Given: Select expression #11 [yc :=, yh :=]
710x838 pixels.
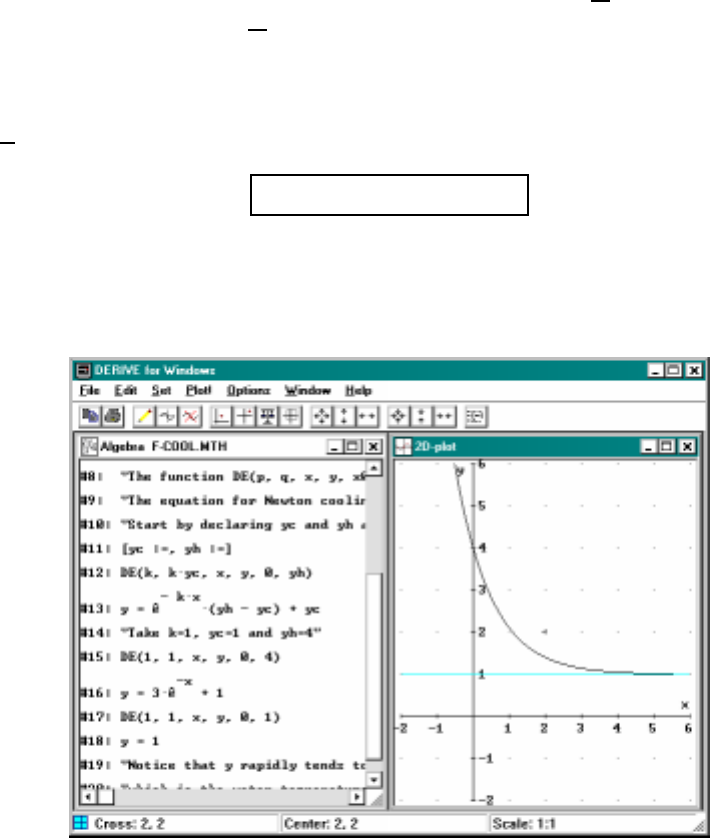Looking at the screenshot, I should click(156, 549).
